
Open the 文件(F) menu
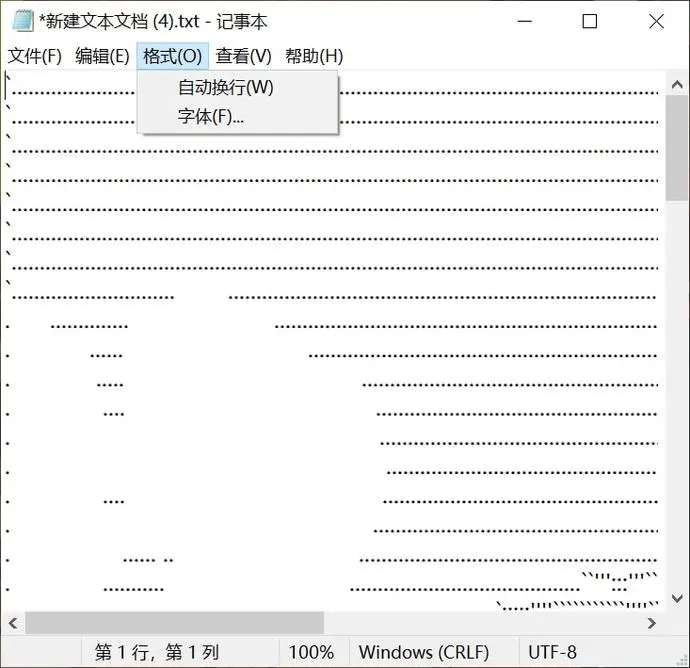tap(35, 56)
